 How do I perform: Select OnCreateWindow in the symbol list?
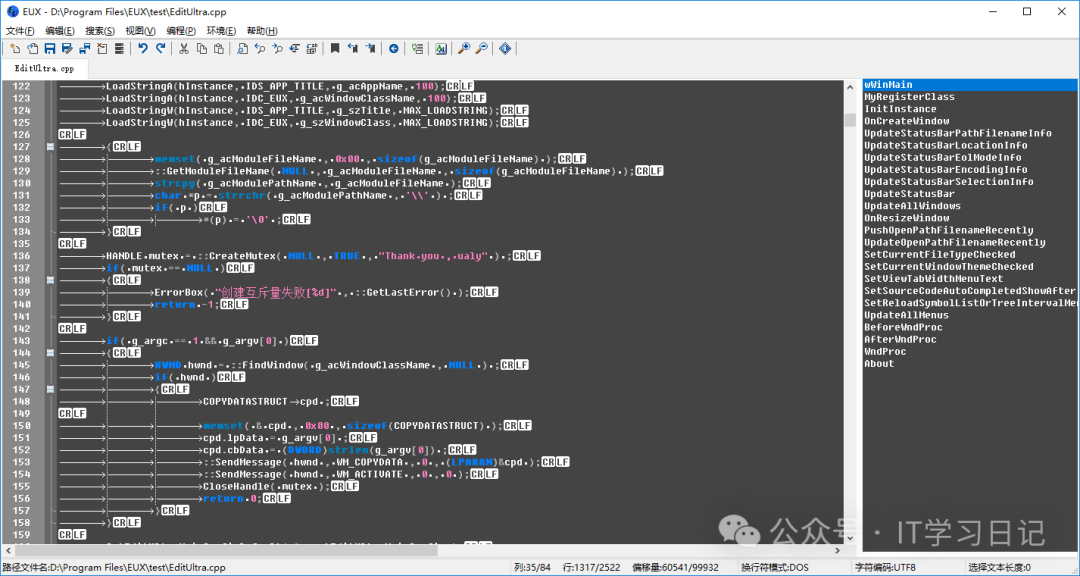tap(906, 121)
